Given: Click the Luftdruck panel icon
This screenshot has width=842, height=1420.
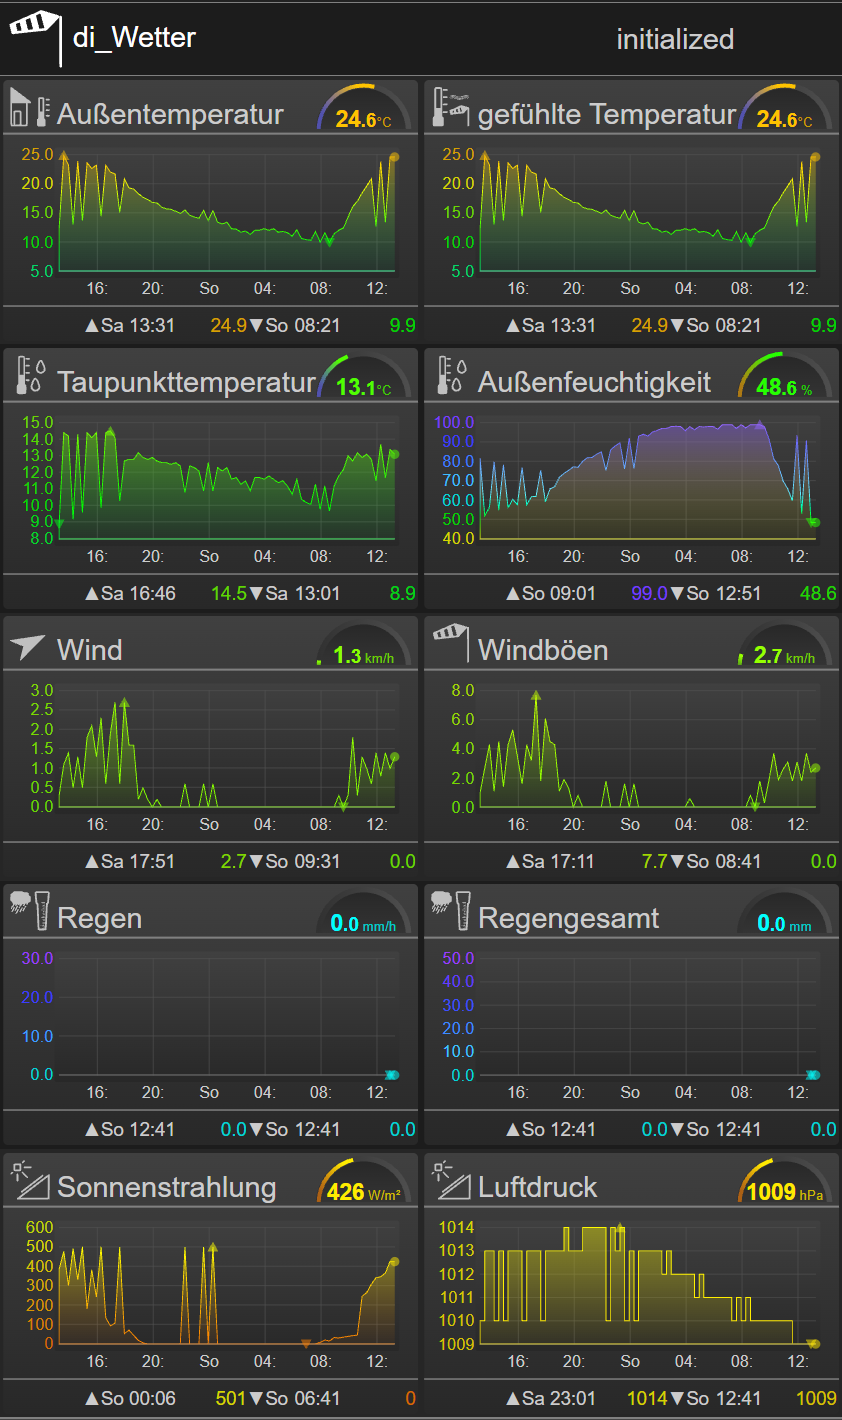Looking at the screenshot, I should [450, 1180].
